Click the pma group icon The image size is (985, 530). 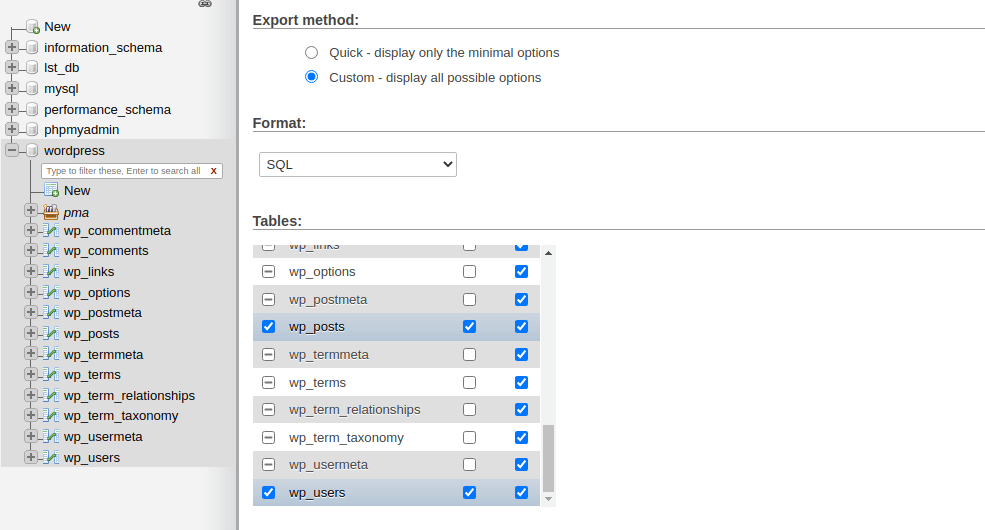pos(51,212)
